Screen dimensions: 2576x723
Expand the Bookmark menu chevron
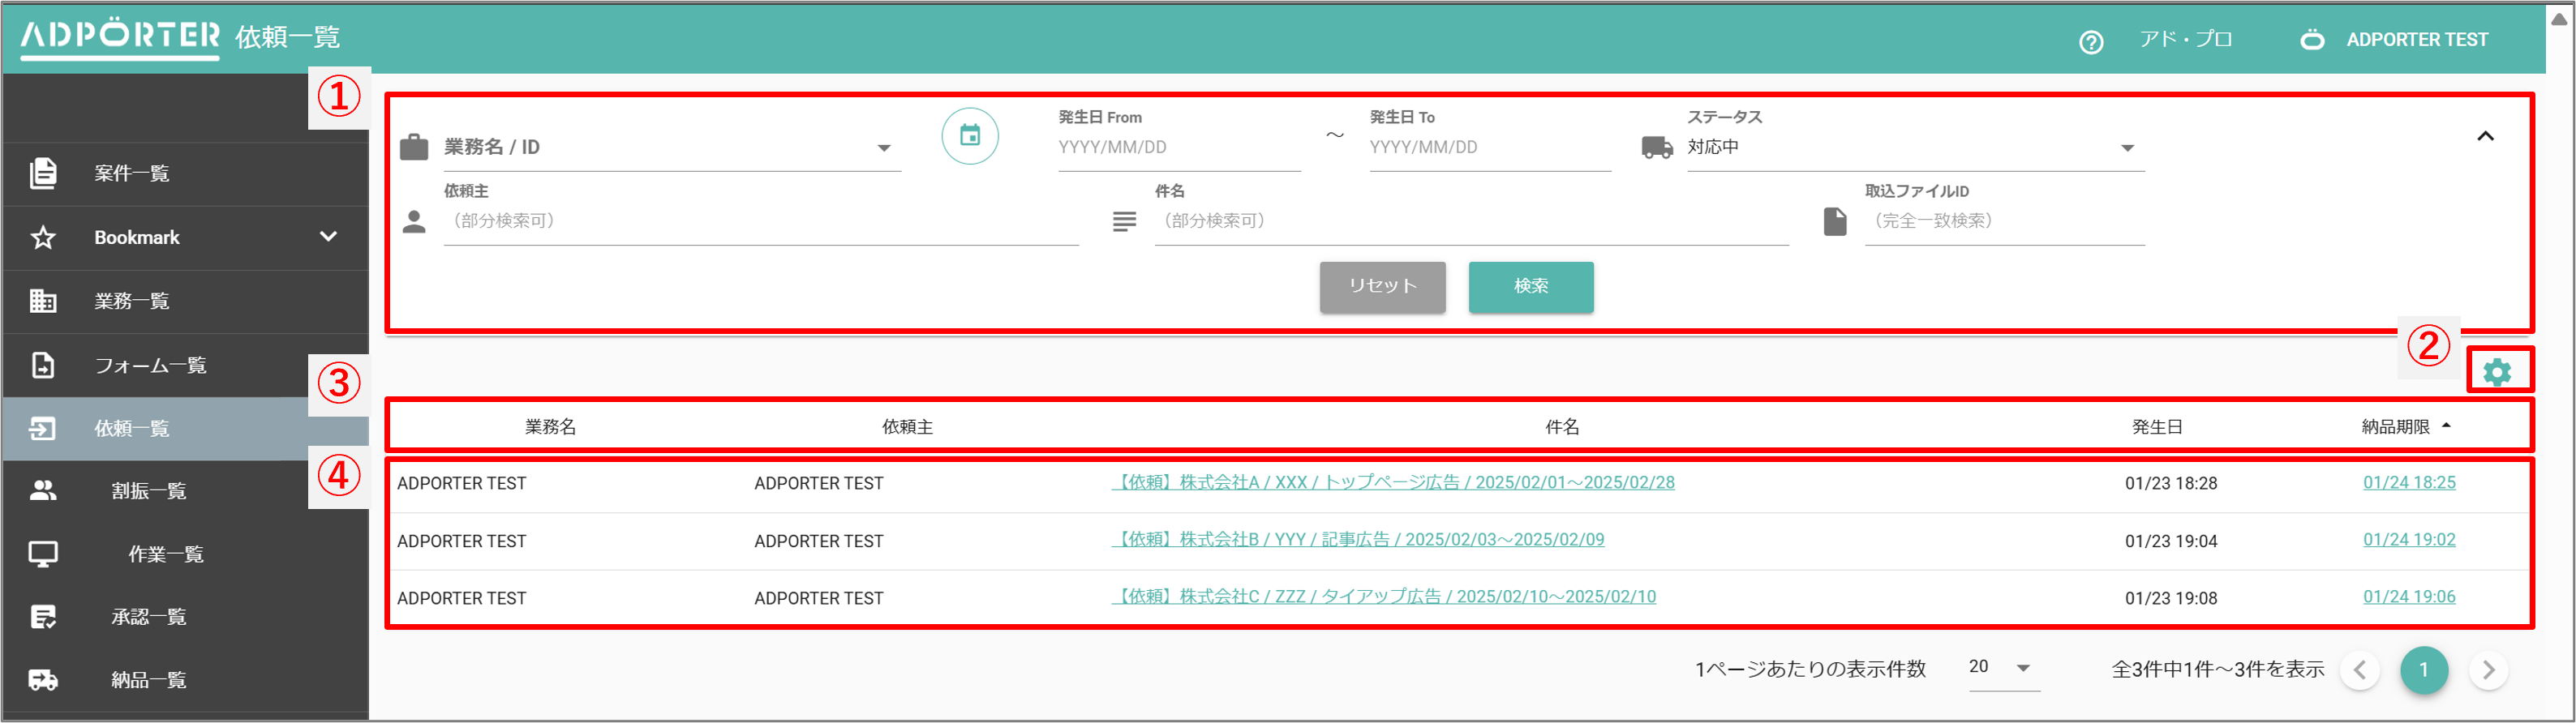pyautogui.click(x=328, y=237)
